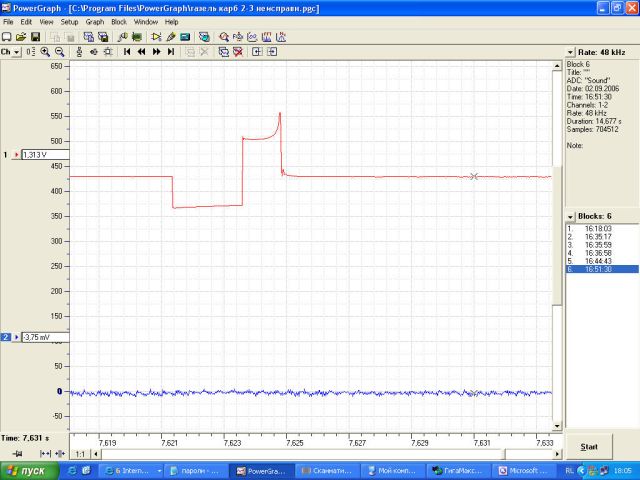Select block 1 recorded at 16:18:03
Image resolution: width=640 pixels, height=480 pixels.
click(602, 229)
